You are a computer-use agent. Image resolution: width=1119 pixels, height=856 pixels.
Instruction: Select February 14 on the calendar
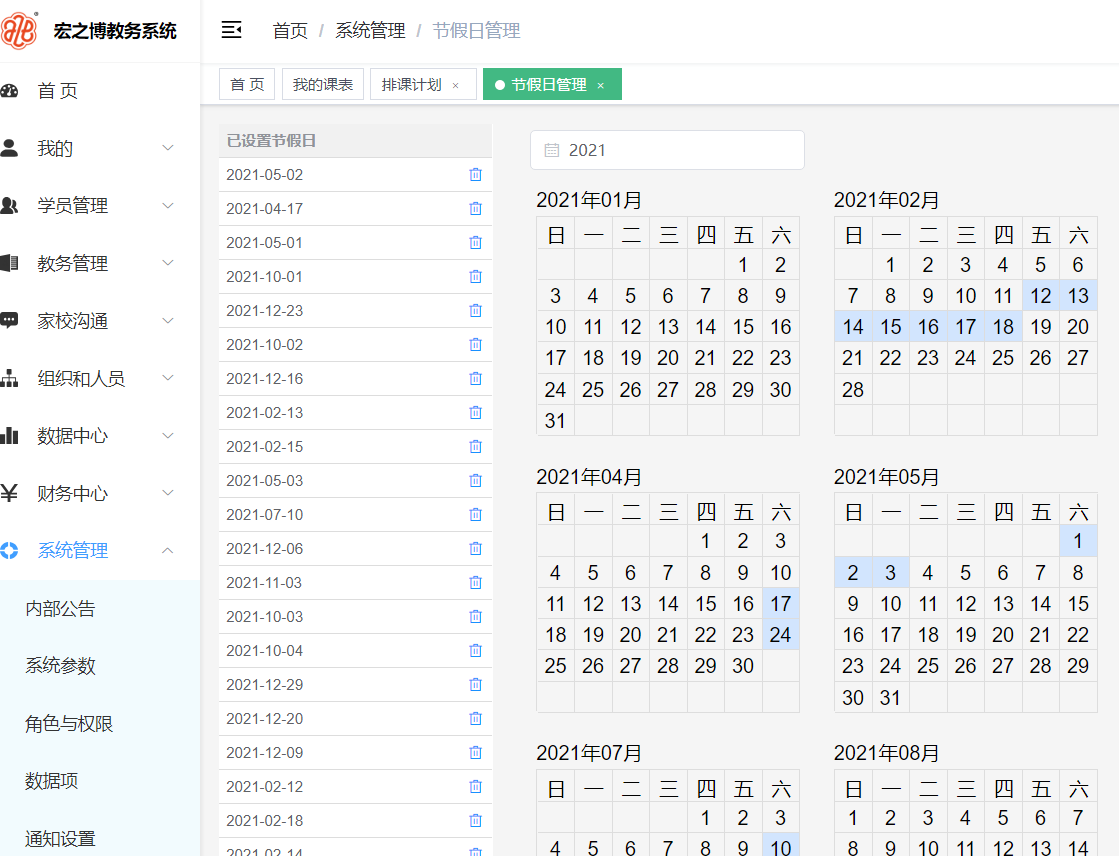pos(853,327)
